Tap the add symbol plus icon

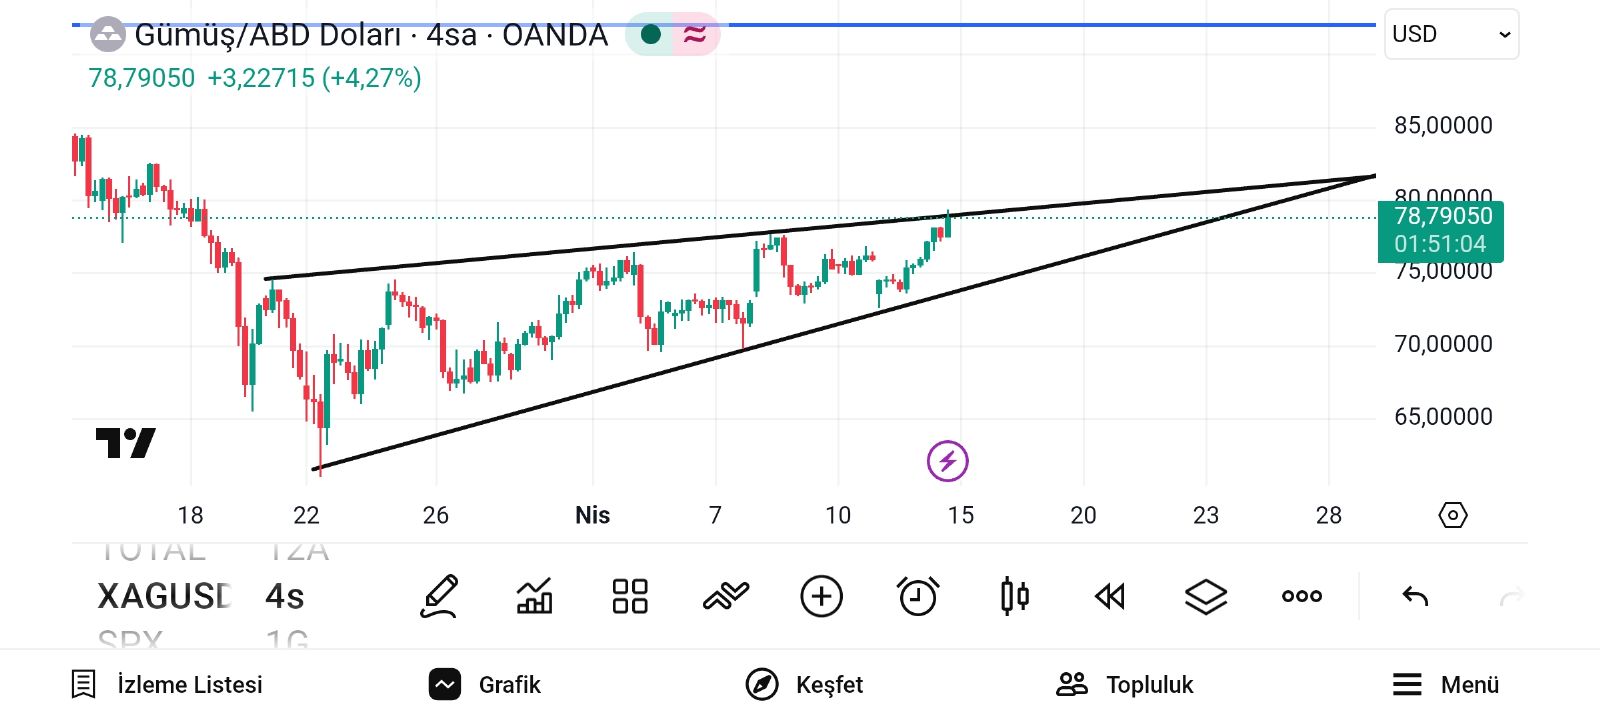click(x=822, y=597)
